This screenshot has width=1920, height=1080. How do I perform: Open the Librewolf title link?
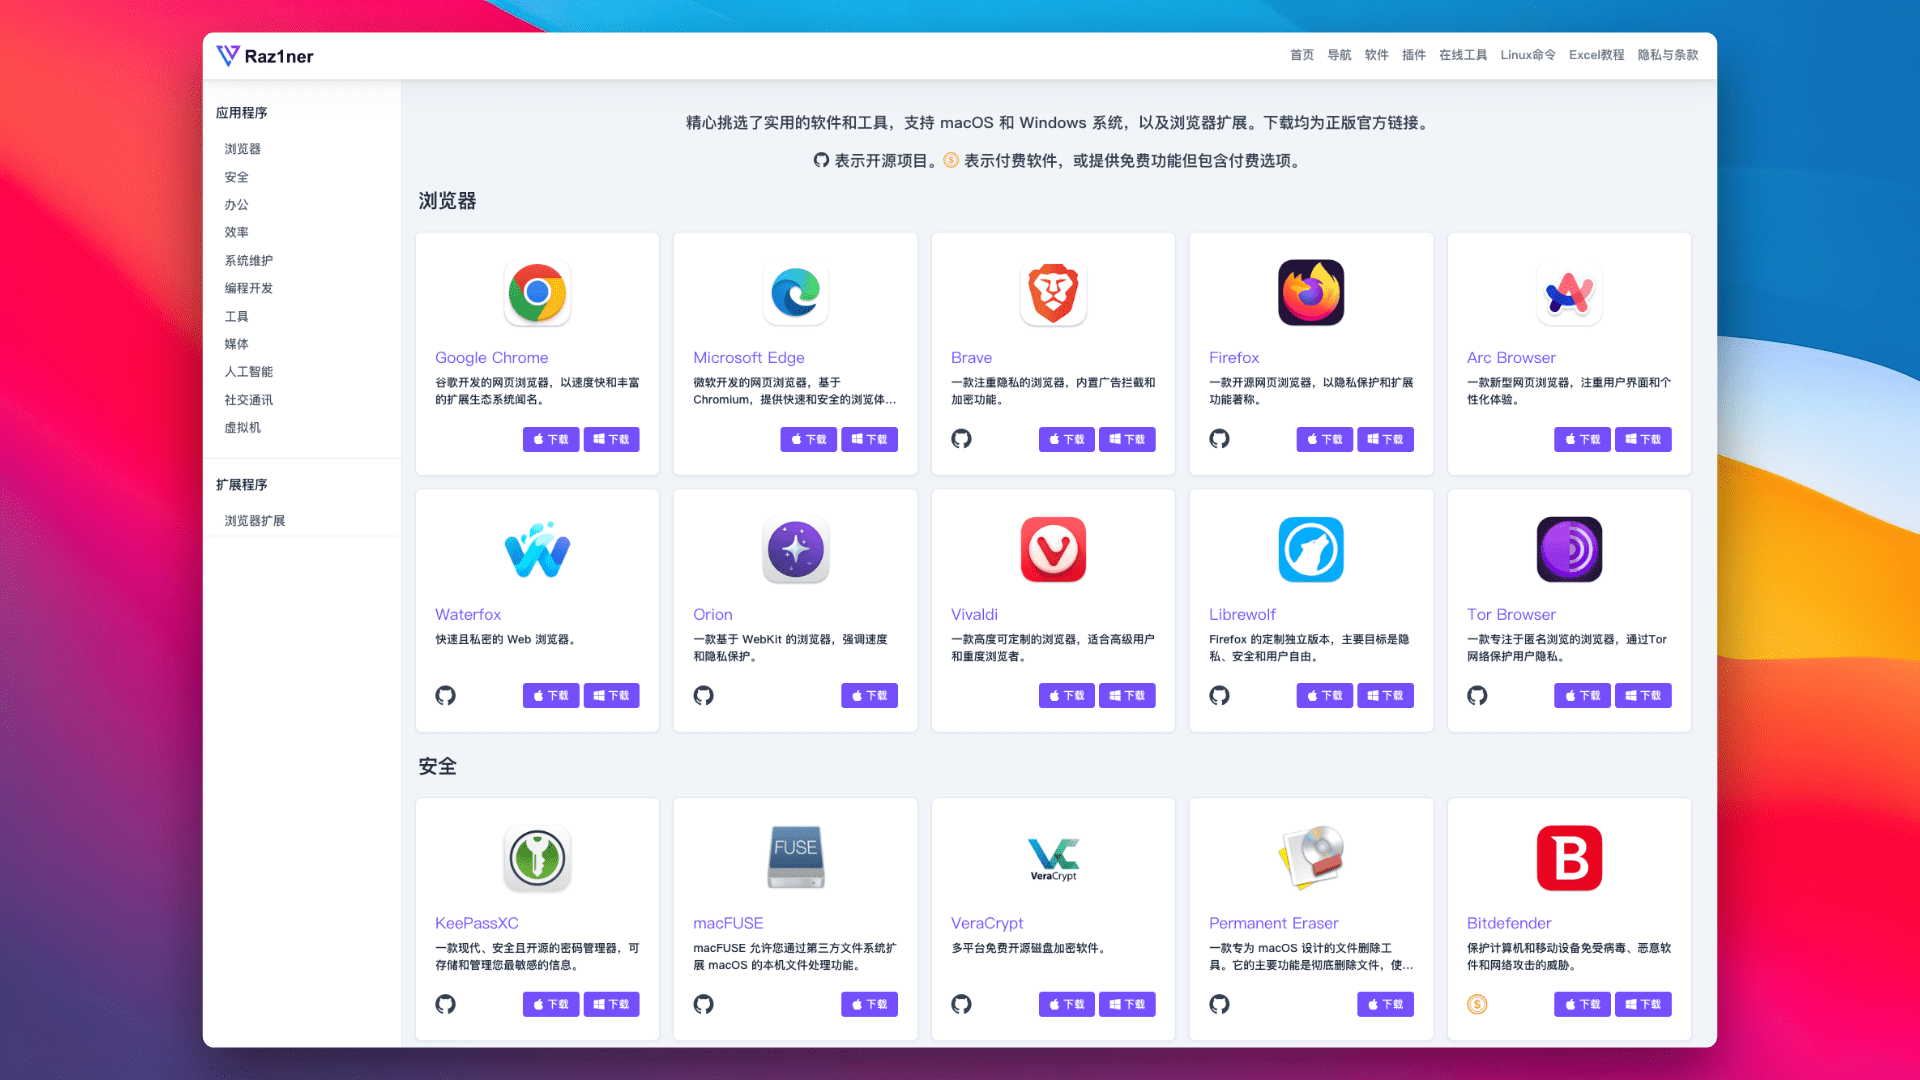[1242, 615]
